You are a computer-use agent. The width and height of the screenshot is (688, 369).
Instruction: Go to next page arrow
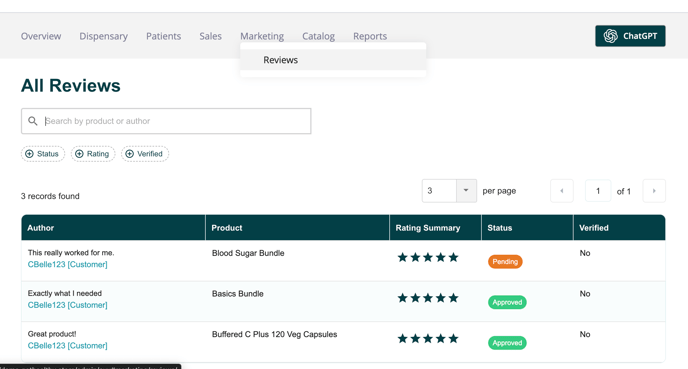pyautogui.click(x=654, y=191)
